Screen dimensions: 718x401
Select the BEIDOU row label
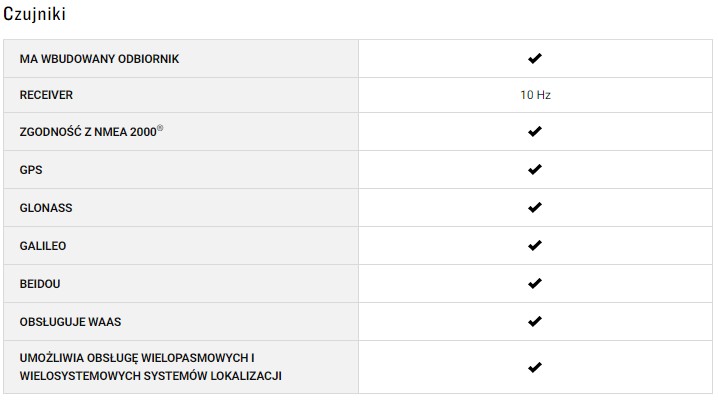pos(40,284)
